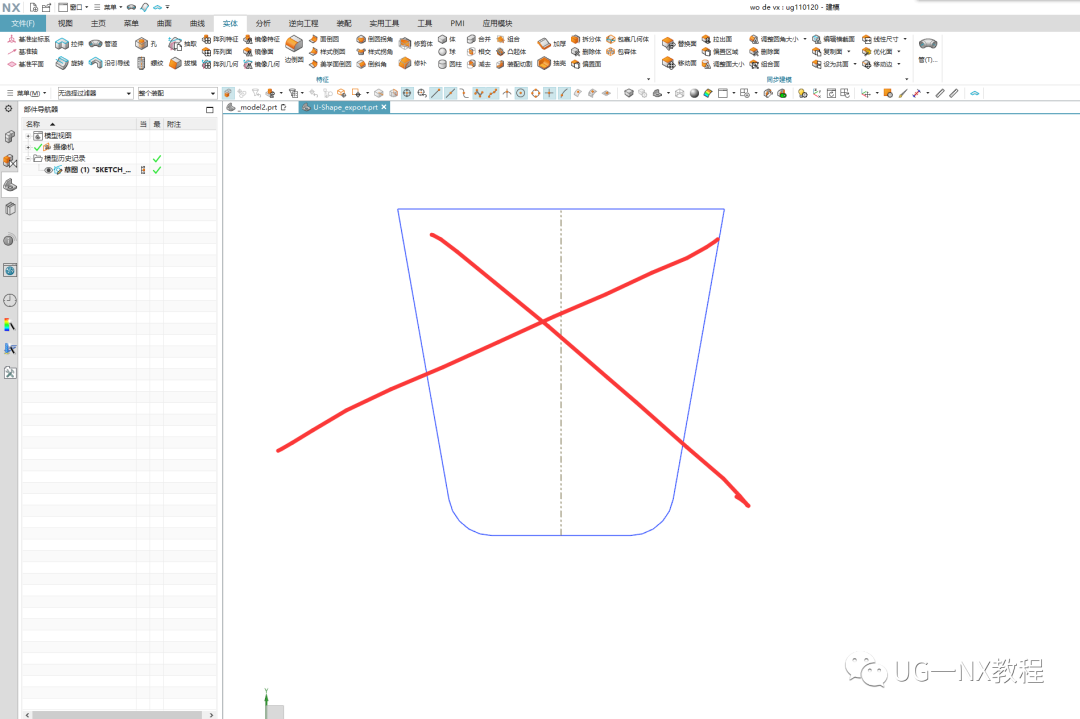This screenshot has height=719, width=1080.
Task: Toggle visibility eye of 草图 (1) SKETCH
Action: pyautogui.click(x=48, y=170)
